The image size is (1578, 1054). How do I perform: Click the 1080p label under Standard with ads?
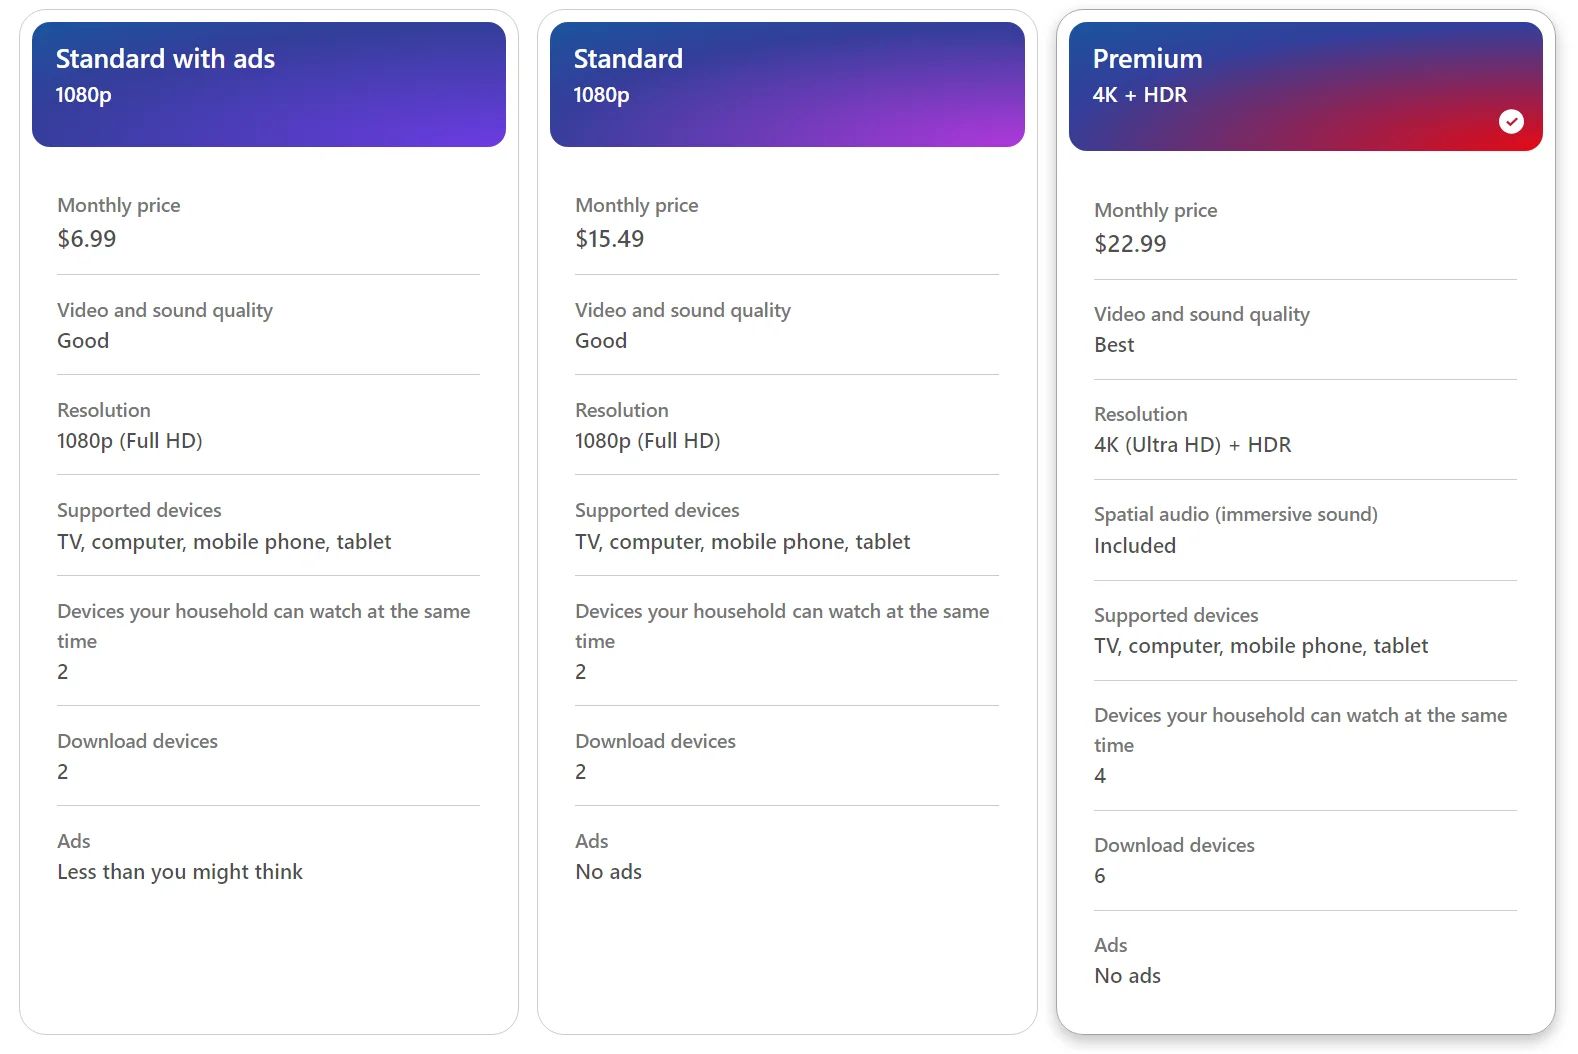(x=84, y=95)
